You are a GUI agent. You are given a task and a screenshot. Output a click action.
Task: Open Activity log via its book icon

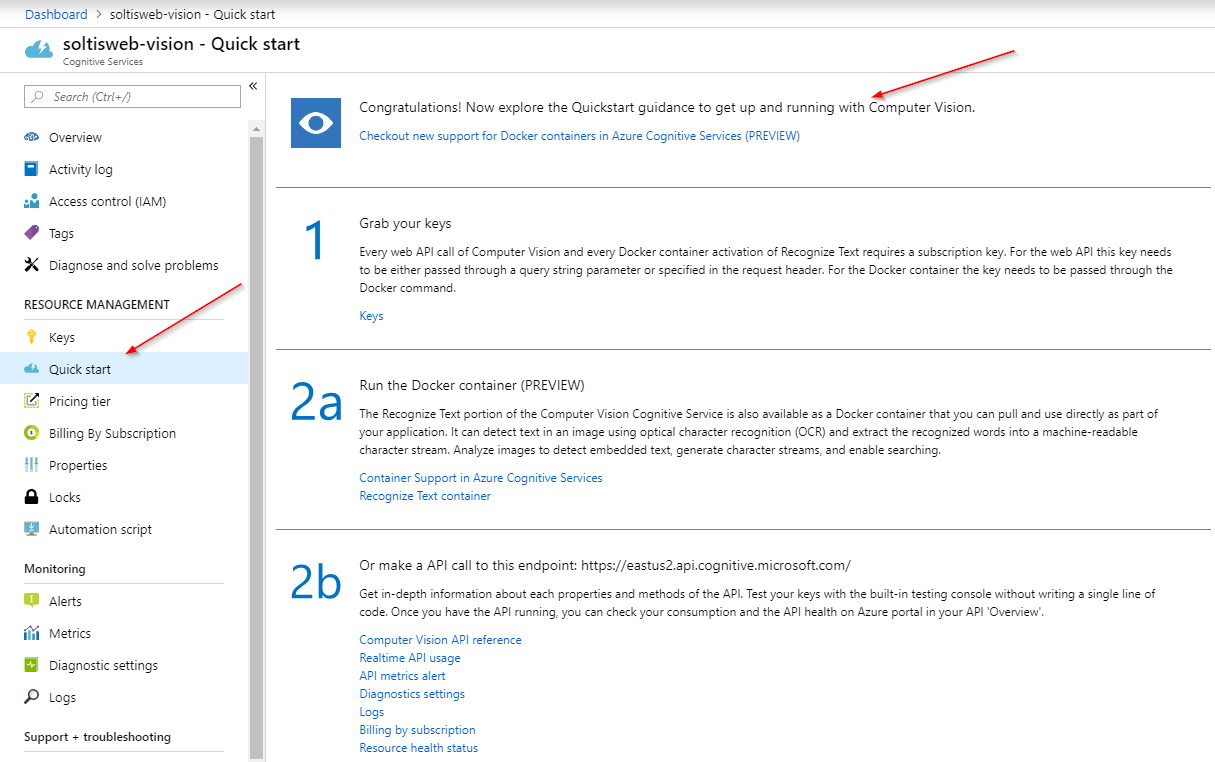click(31, 169)
